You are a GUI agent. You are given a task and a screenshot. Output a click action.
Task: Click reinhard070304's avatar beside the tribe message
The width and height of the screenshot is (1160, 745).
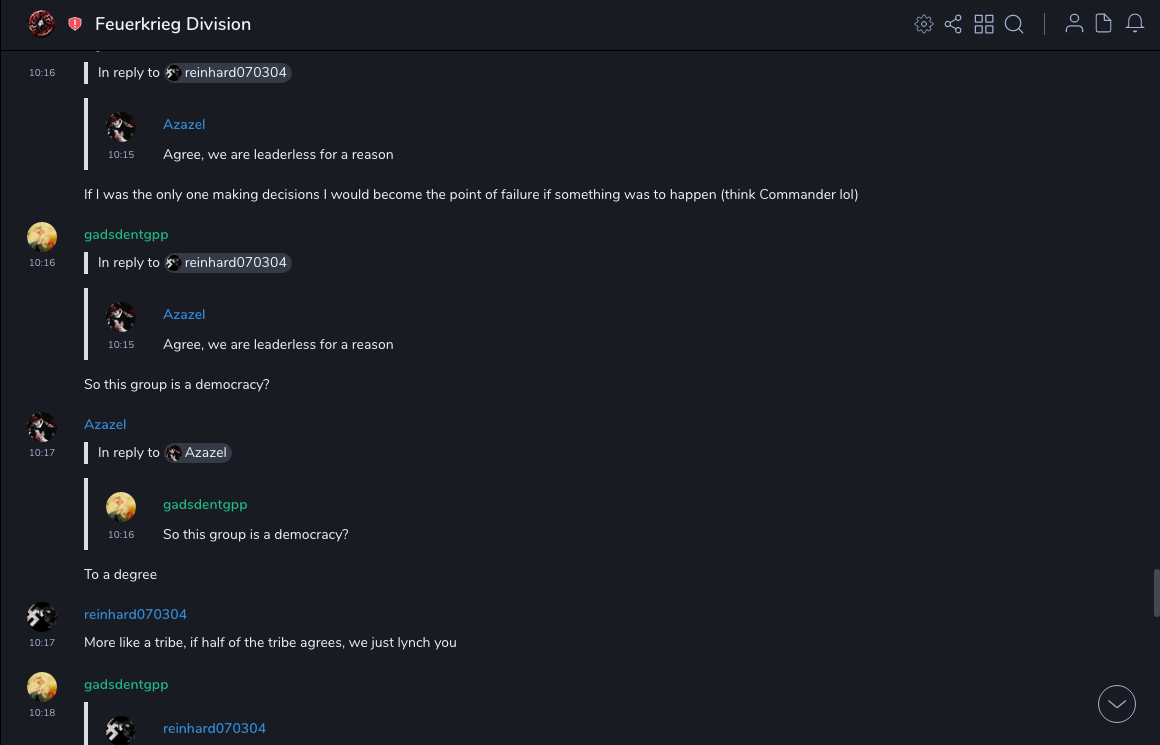coord(42,616)
